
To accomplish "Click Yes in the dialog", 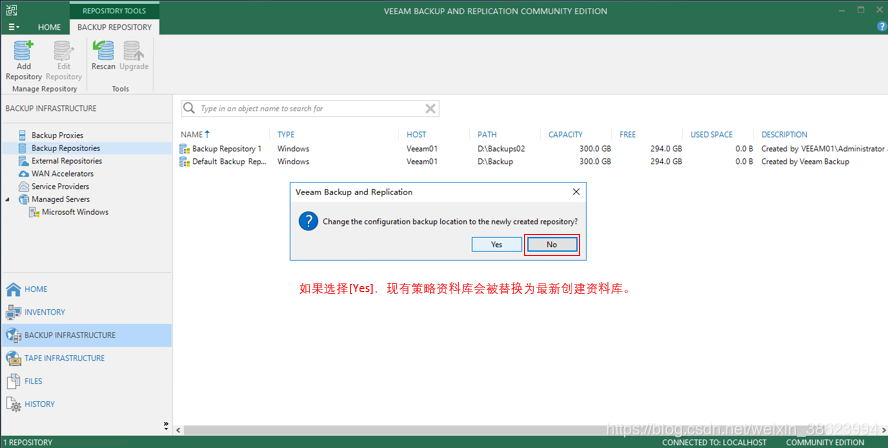I will click(x=497, y=244).
